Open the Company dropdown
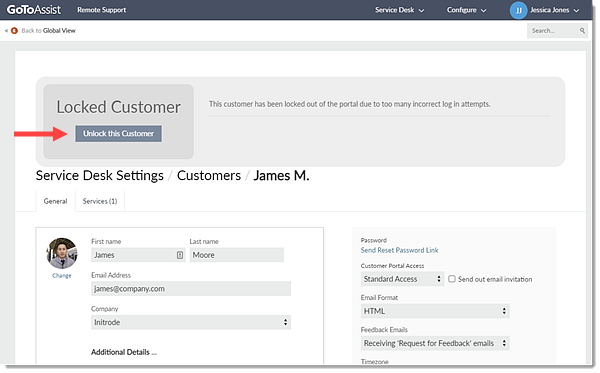Viewport: 600px width, 373px height. tap(191, 323)
